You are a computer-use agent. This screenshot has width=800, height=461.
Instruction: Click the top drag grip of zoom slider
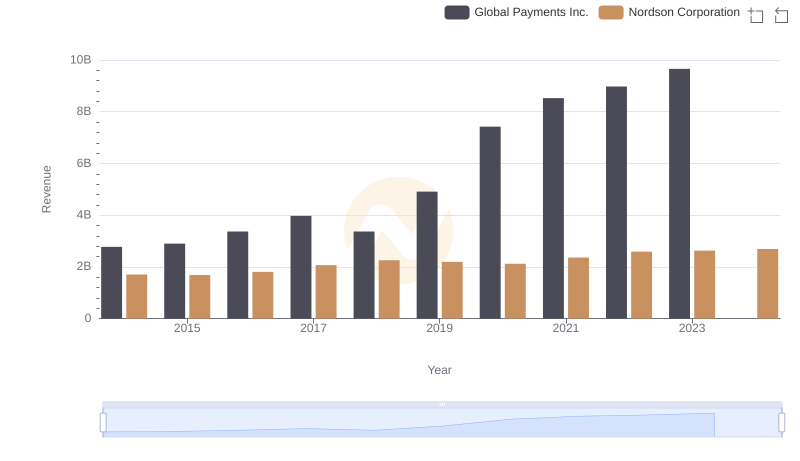pos(442,405)
